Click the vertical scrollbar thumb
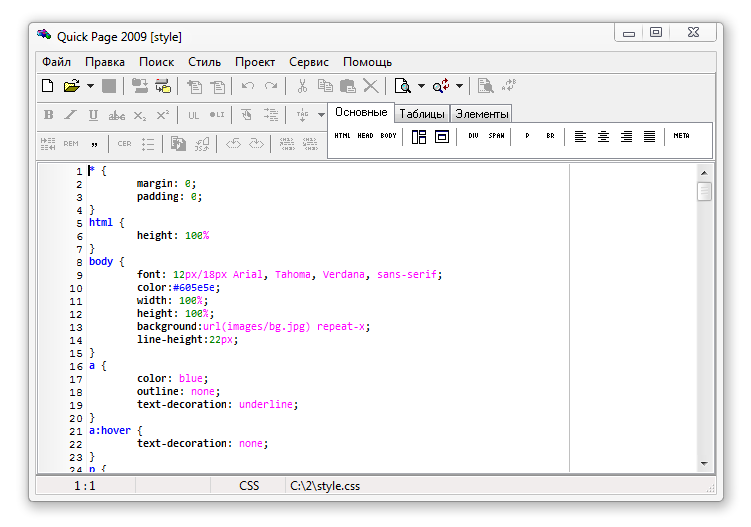The image size is (751, 527). [x=704, y=192]
